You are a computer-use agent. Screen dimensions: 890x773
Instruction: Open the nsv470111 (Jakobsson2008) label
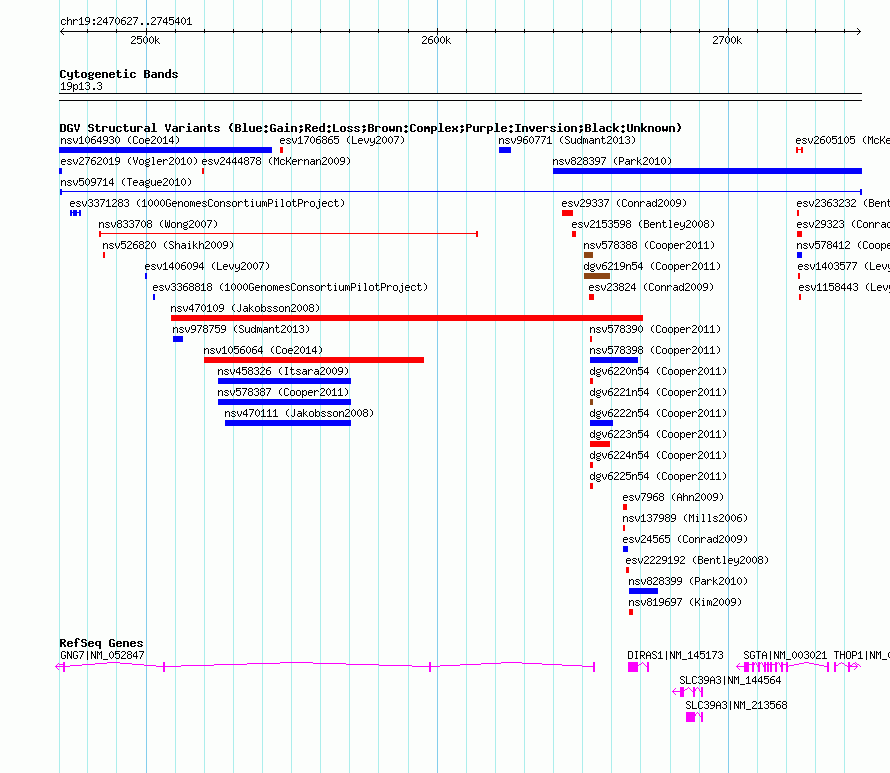(x=299, y=413)
